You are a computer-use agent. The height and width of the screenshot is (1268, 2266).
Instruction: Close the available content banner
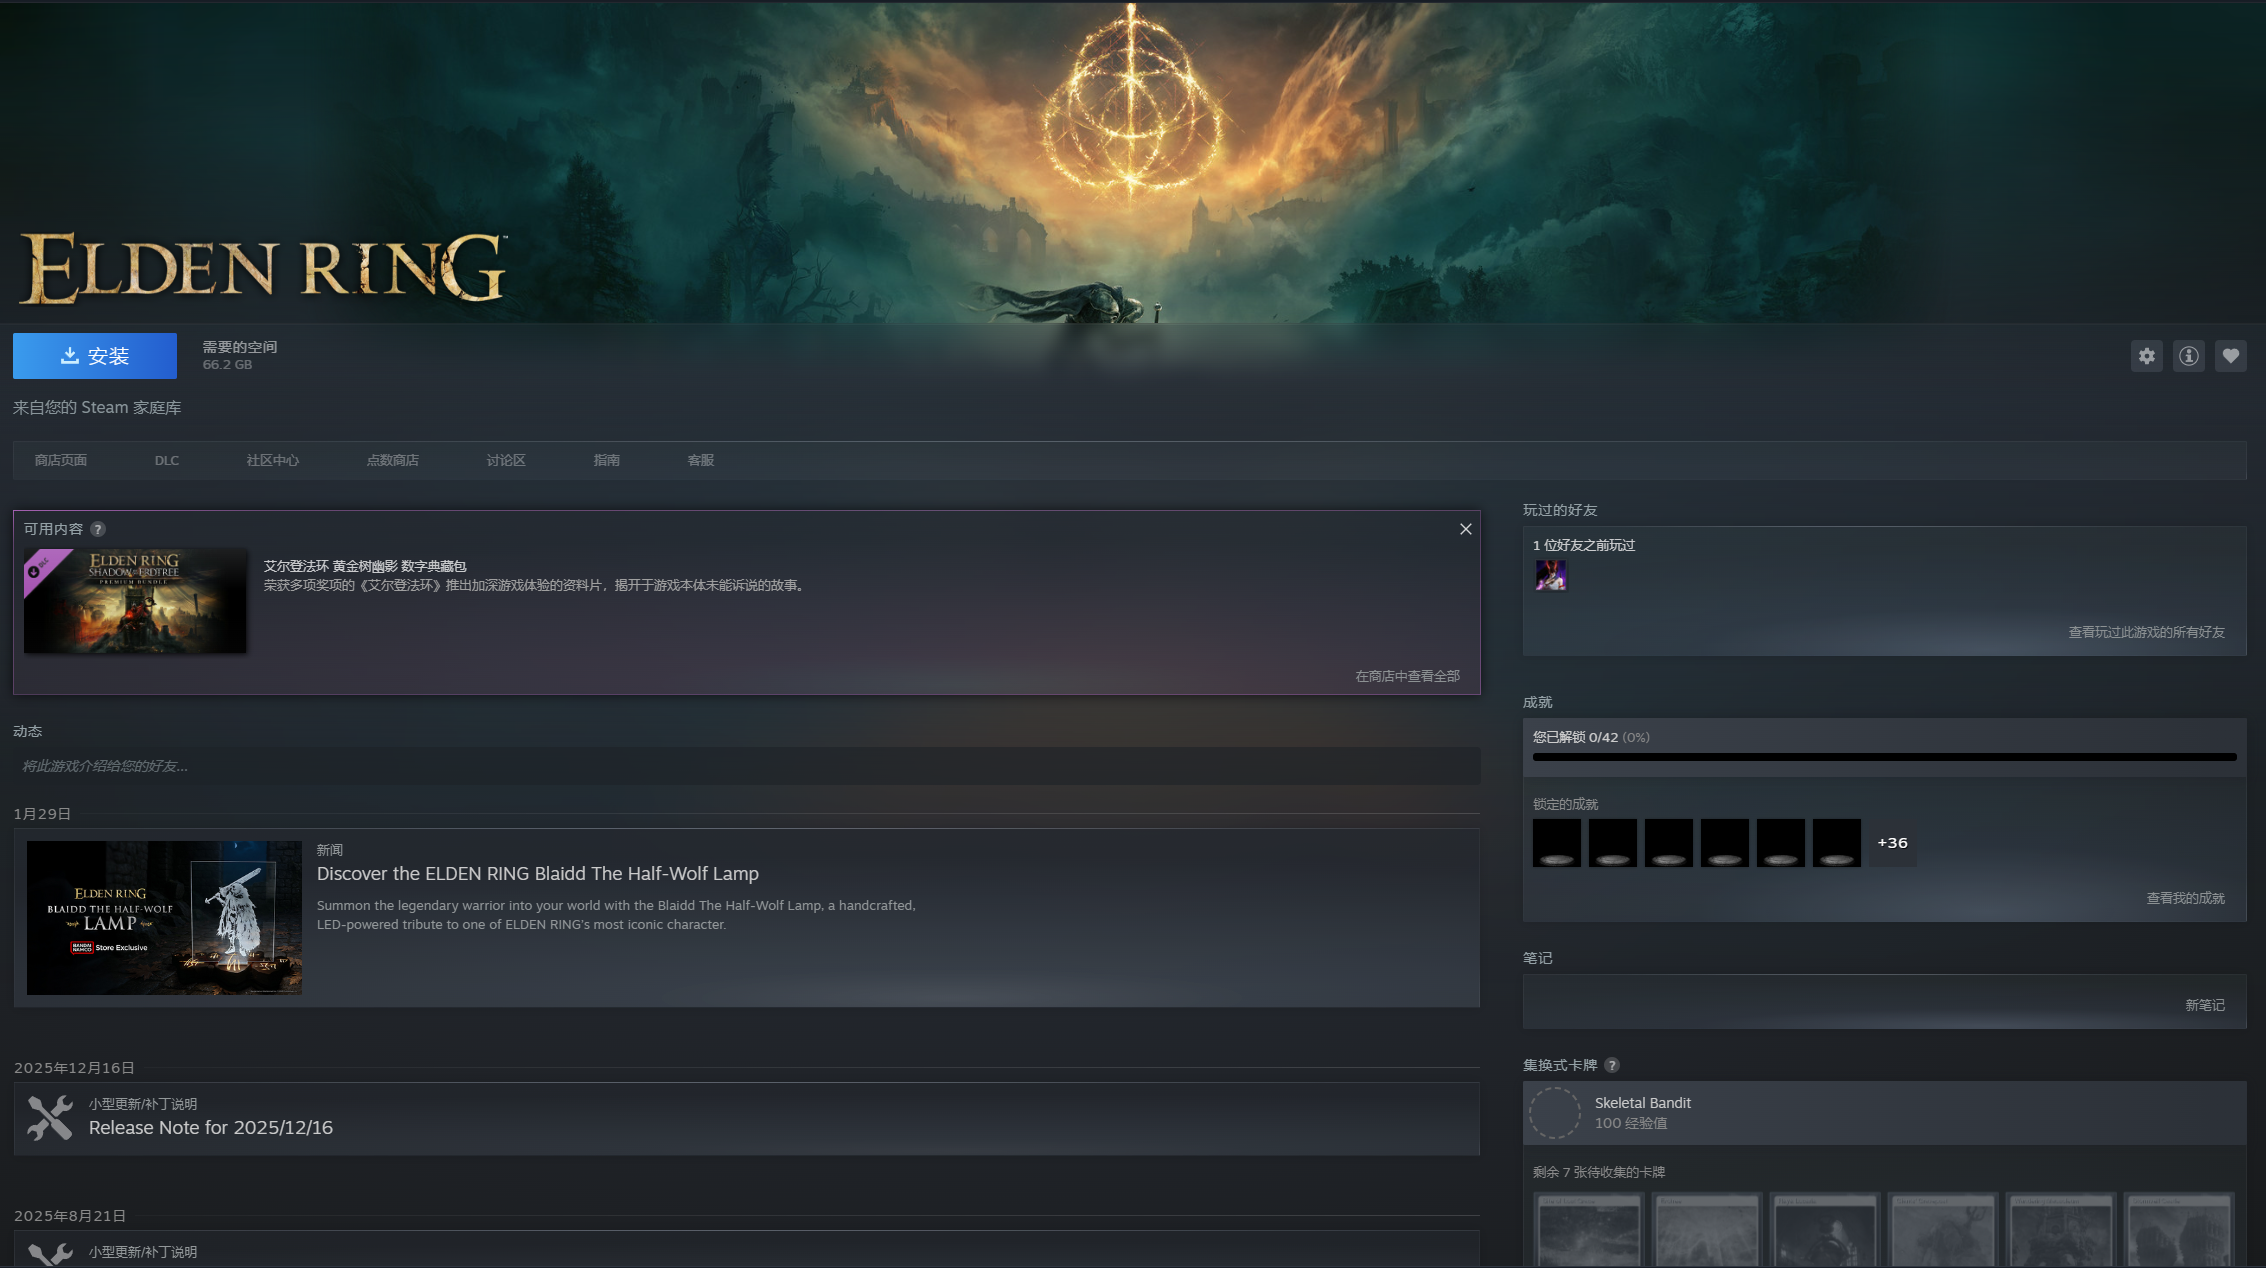point(1465,529)
